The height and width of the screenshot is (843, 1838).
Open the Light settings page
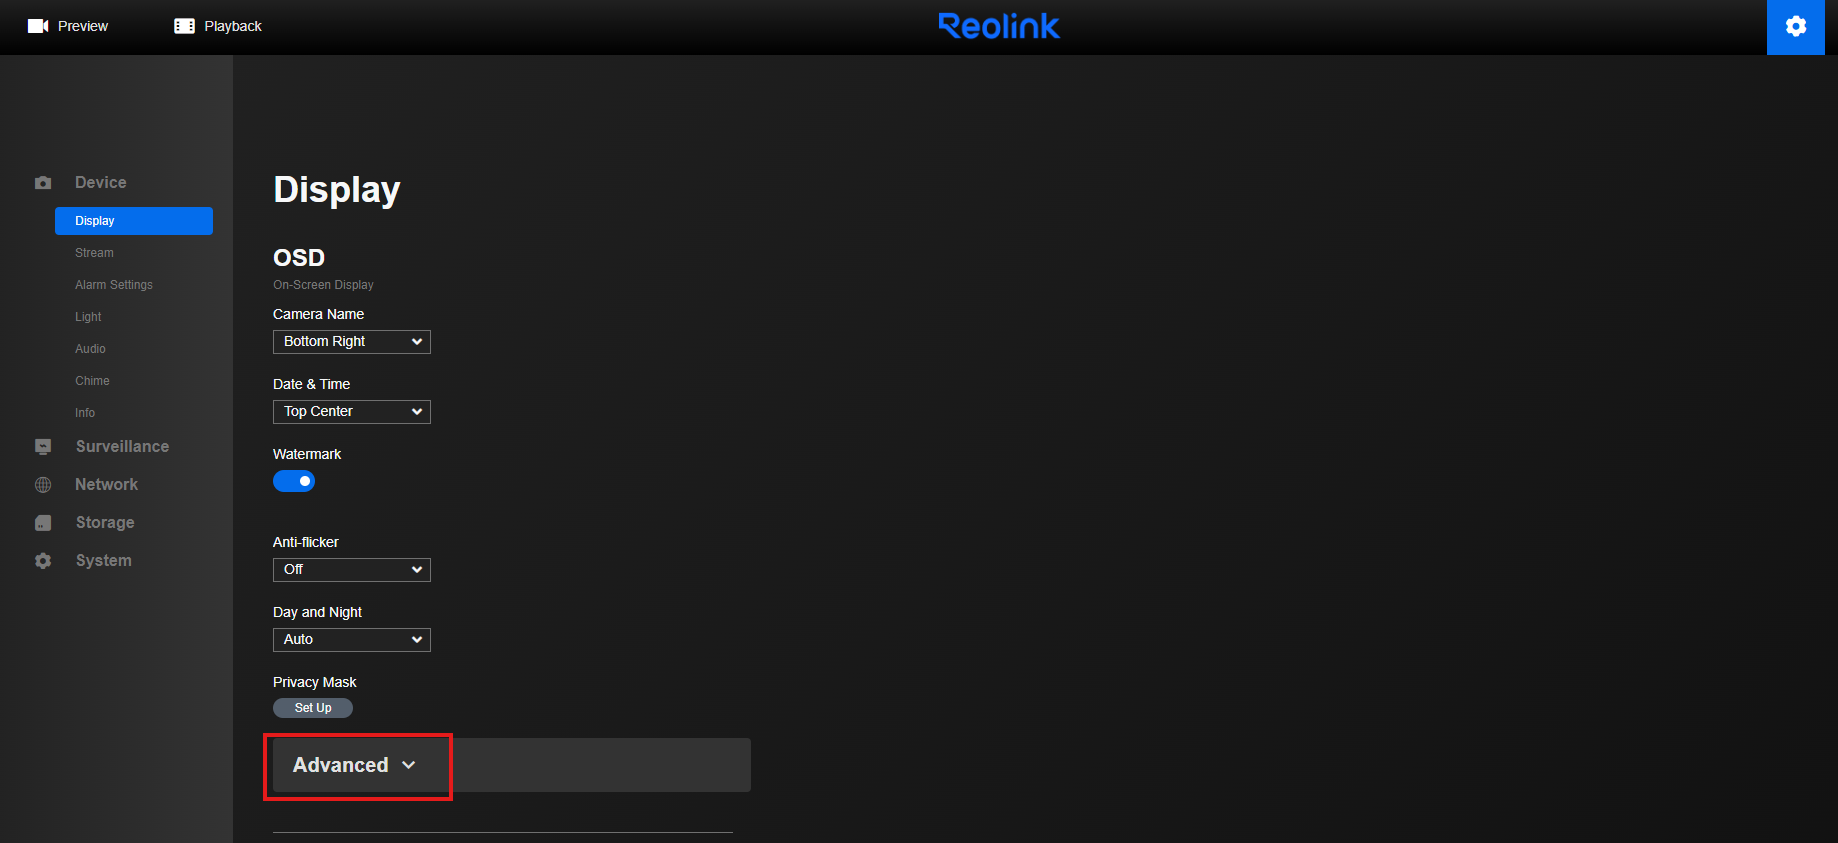(88, 317)
